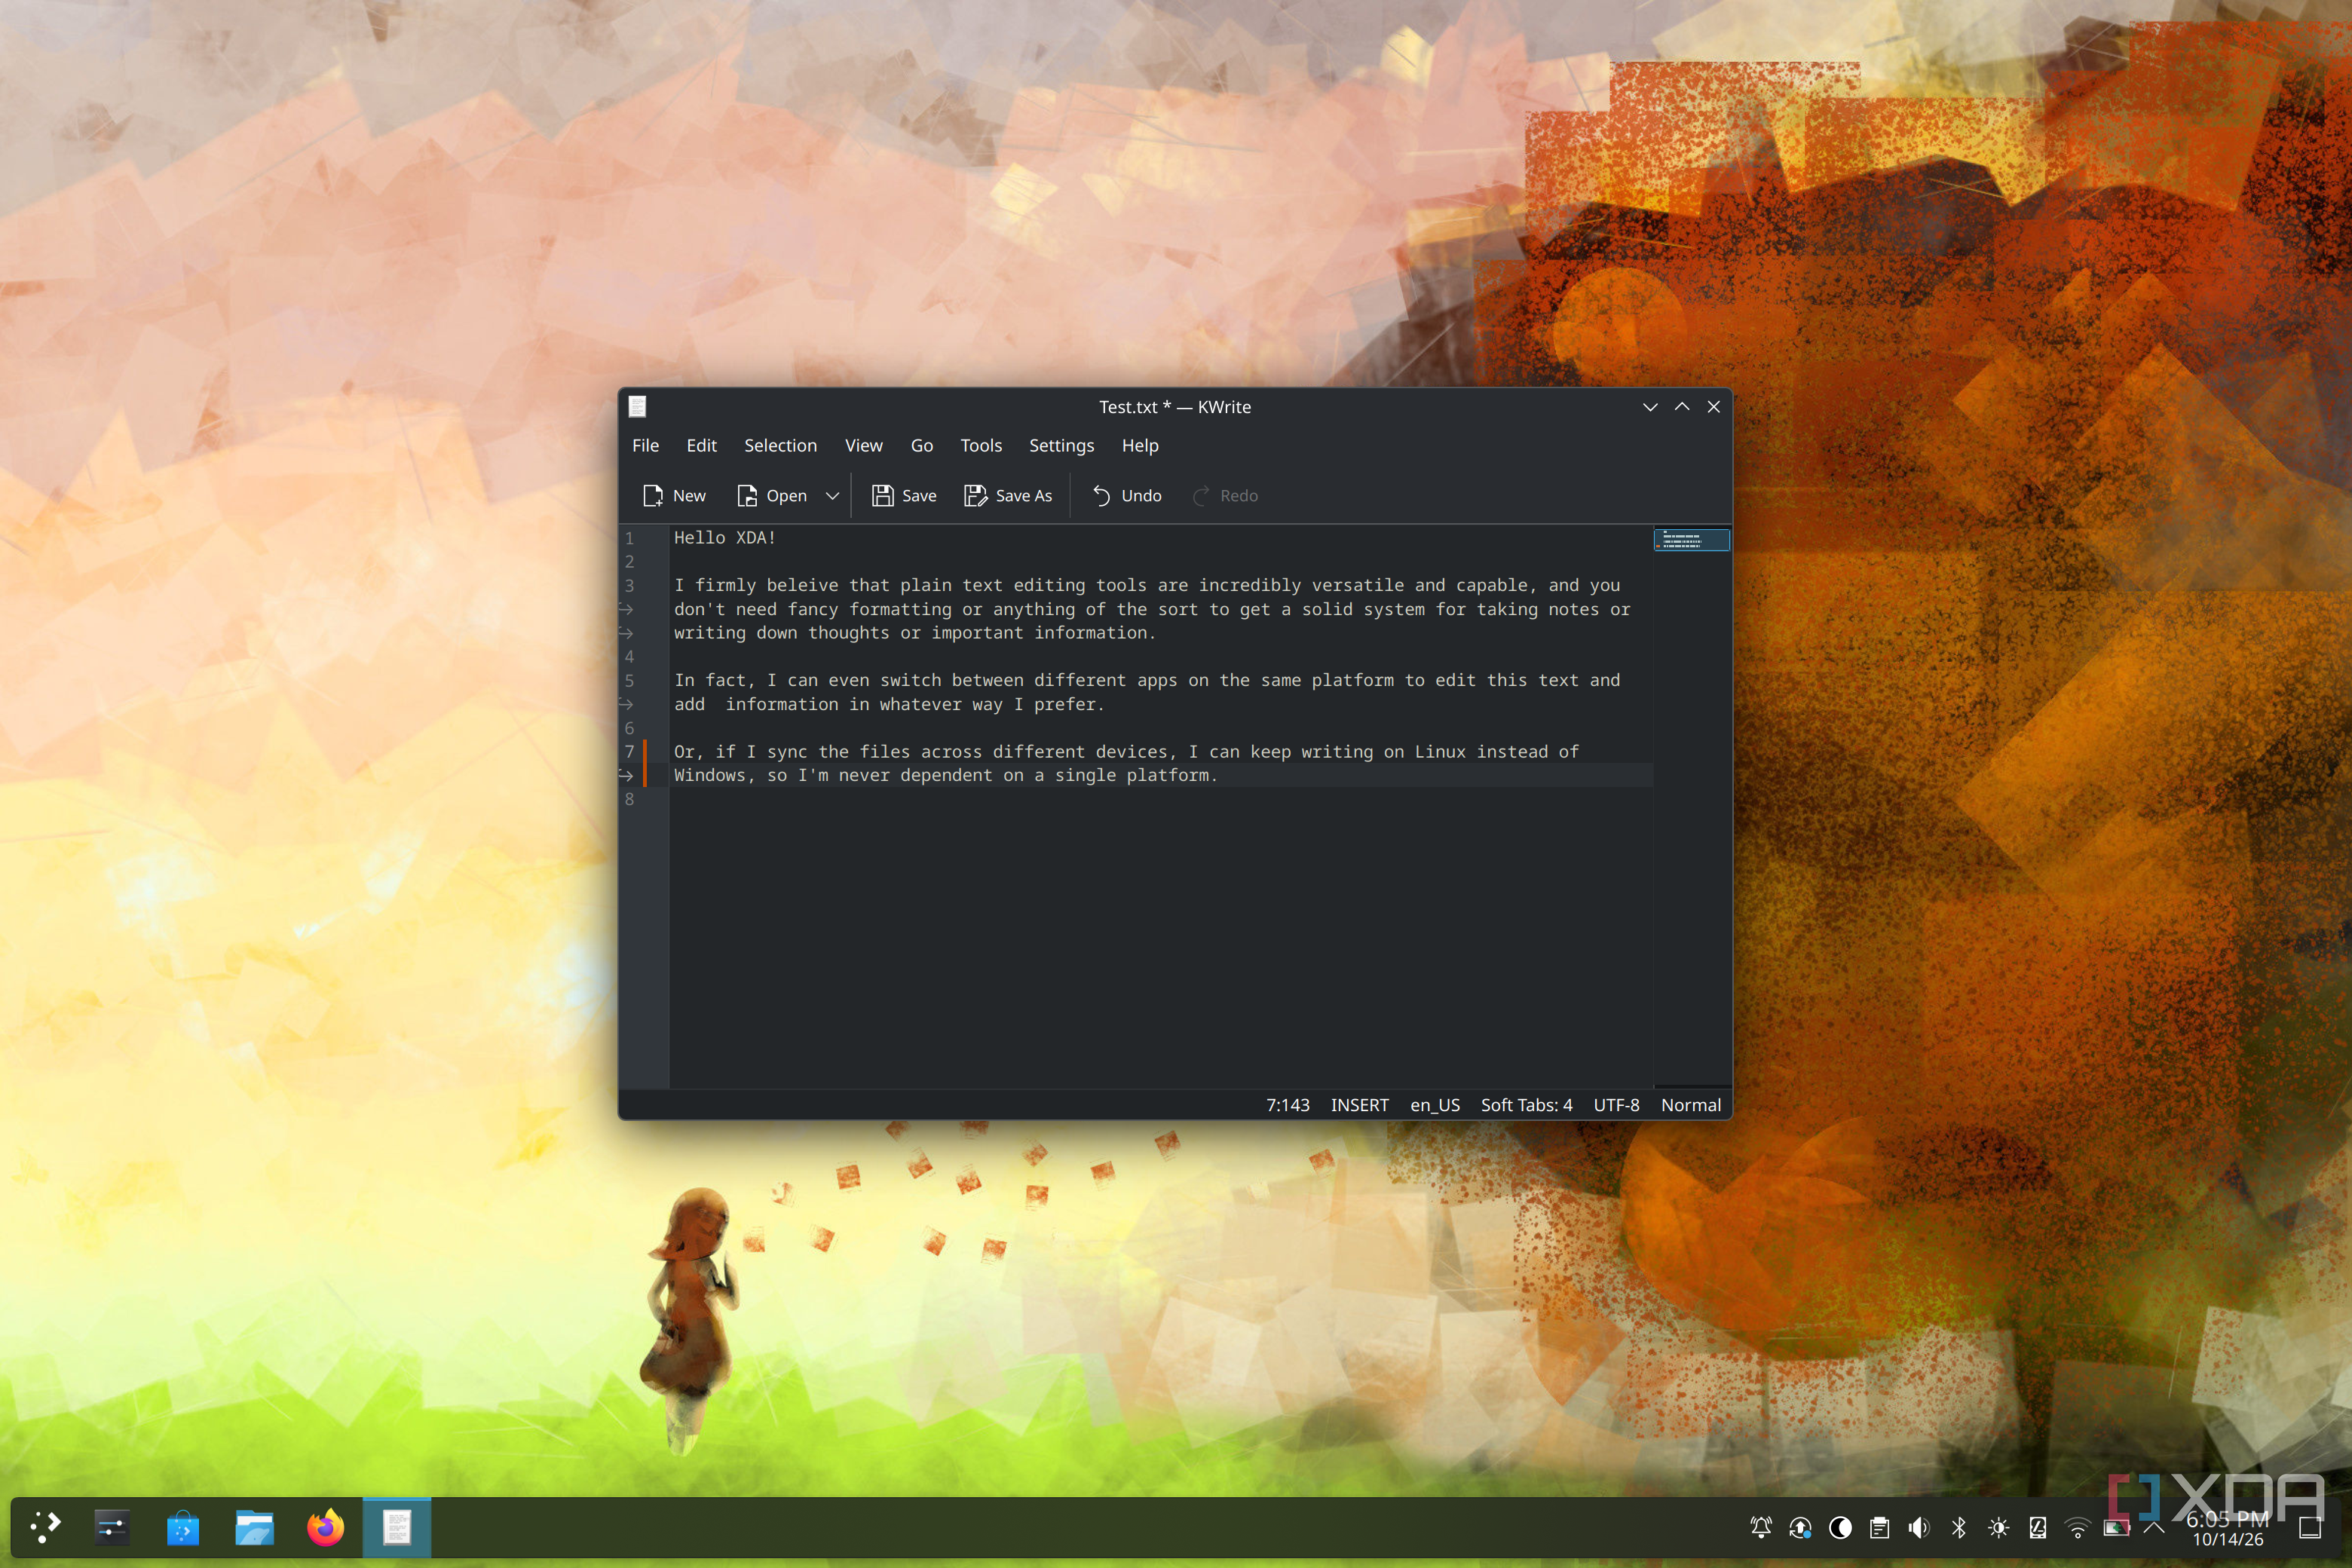Image resolution: width=2352 pixels, height=1568 pixels.
Task: Click the 'Hello XDA!' text line
Action: [x=725, y=538]
